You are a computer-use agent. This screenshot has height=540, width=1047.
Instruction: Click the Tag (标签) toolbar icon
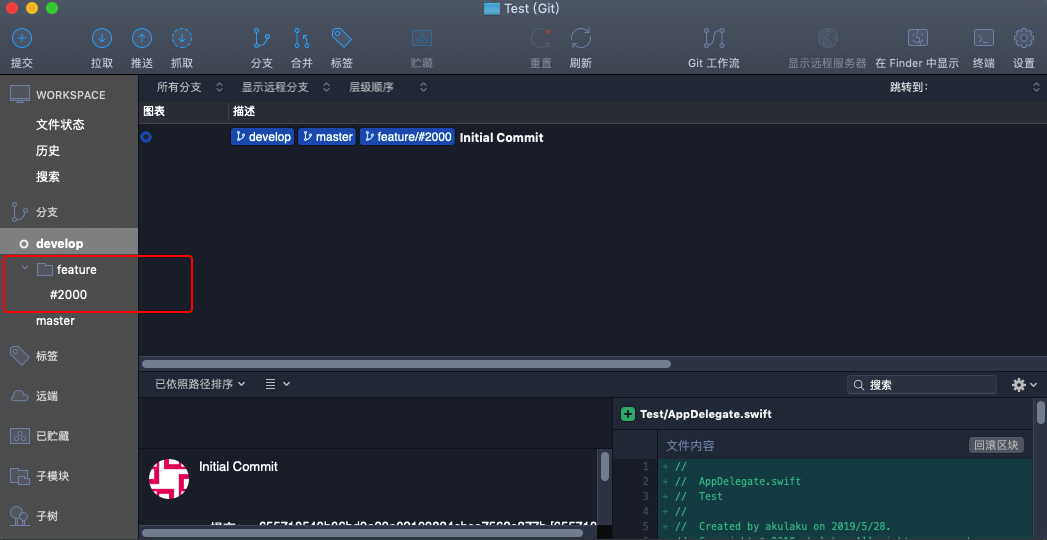341,39
